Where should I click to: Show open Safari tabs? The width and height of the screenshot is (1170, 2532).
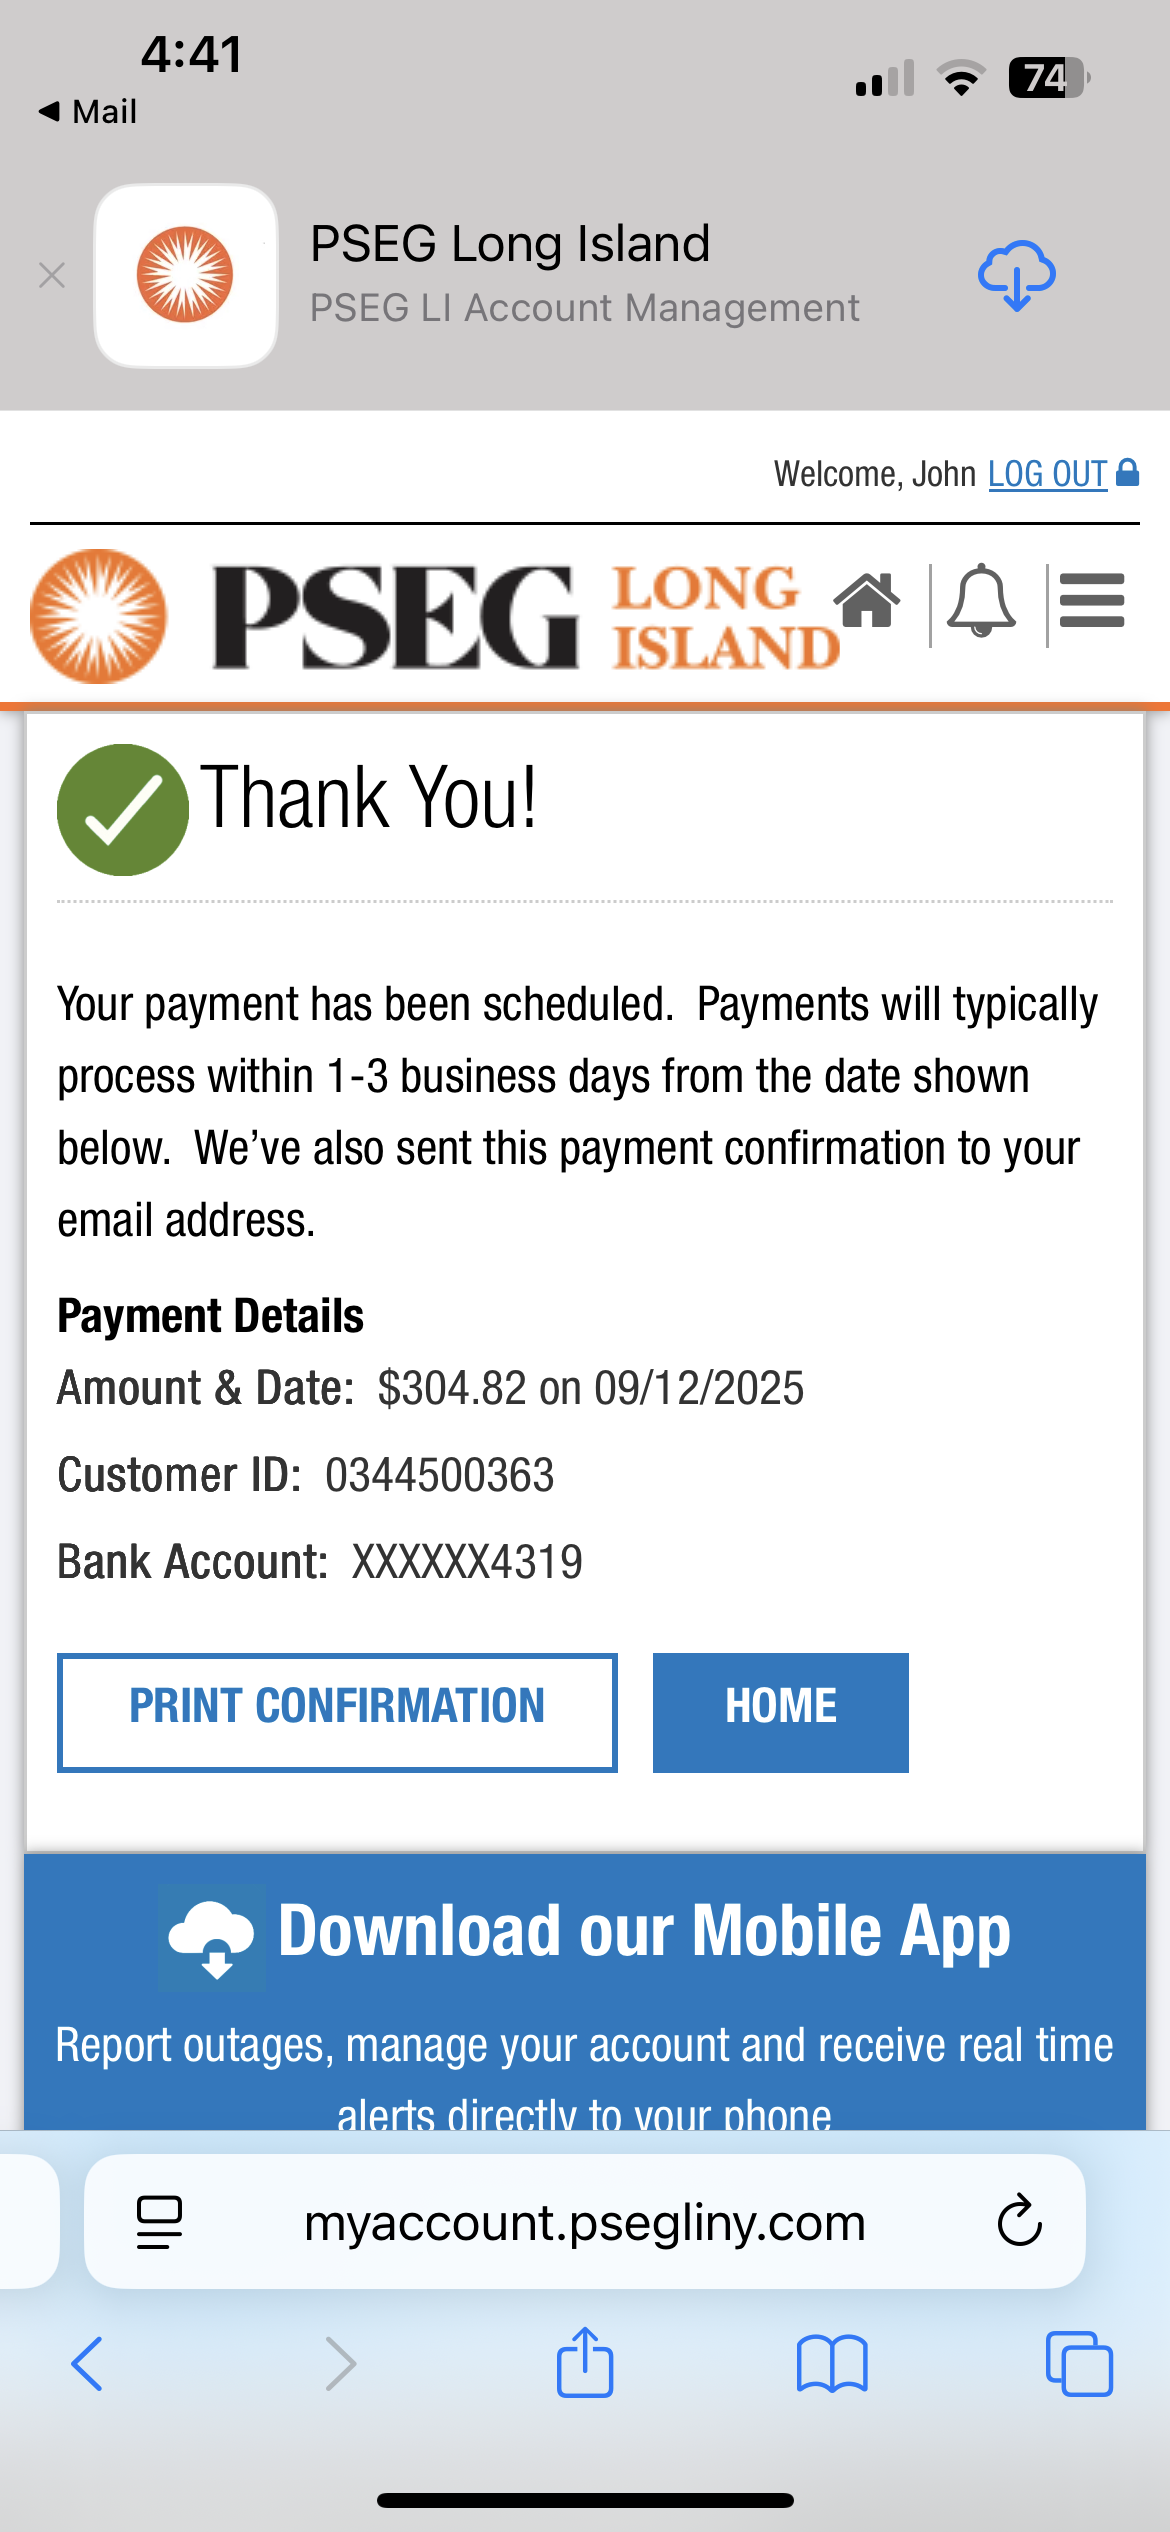[1078, 2364]
